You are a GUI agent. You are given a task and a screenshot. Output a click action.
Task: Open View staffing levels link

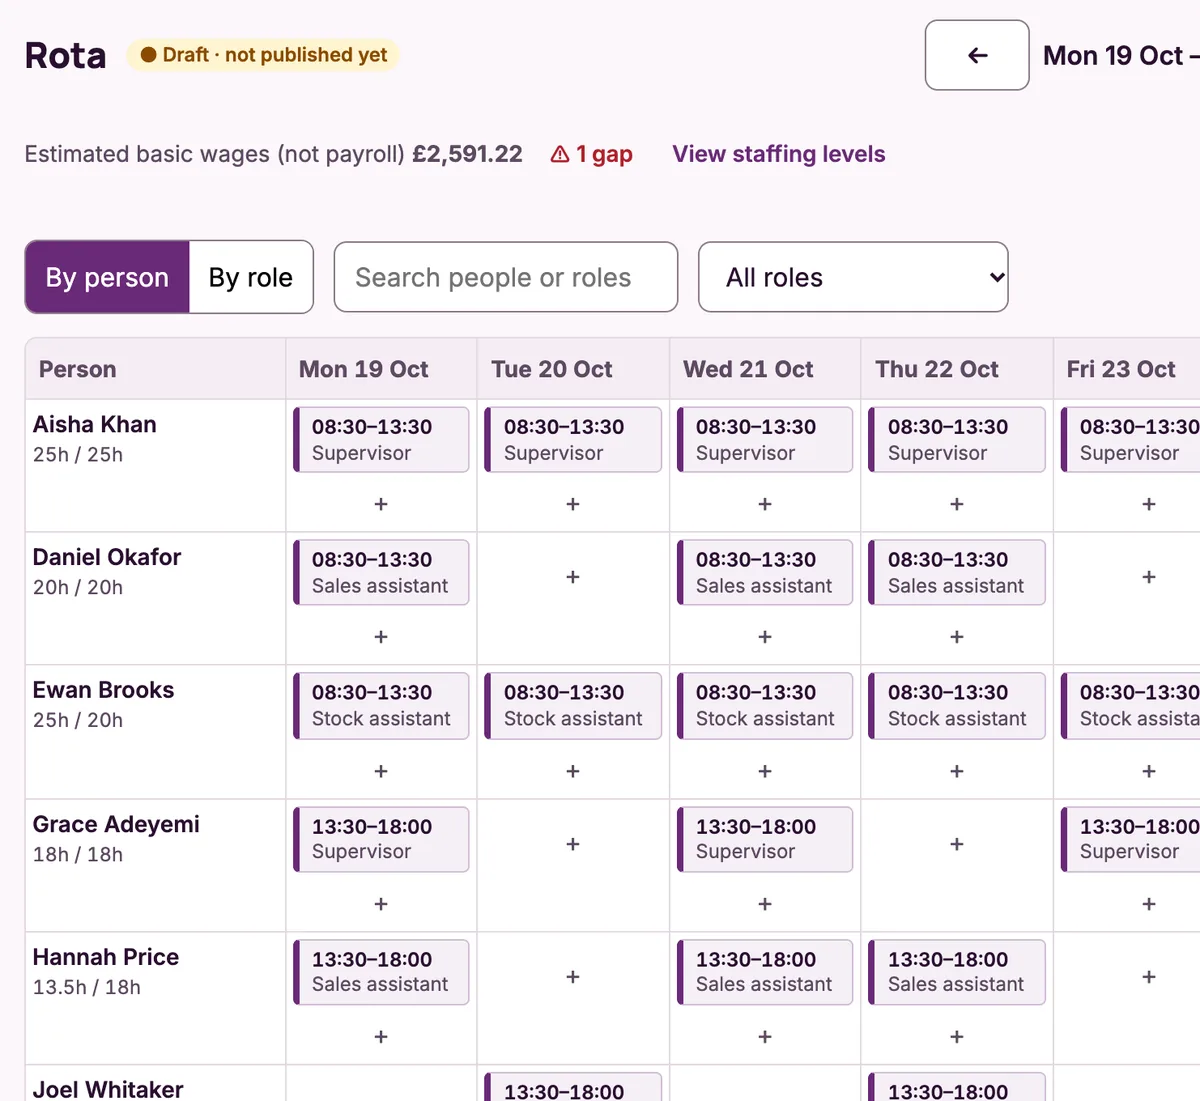click(779, 154)
